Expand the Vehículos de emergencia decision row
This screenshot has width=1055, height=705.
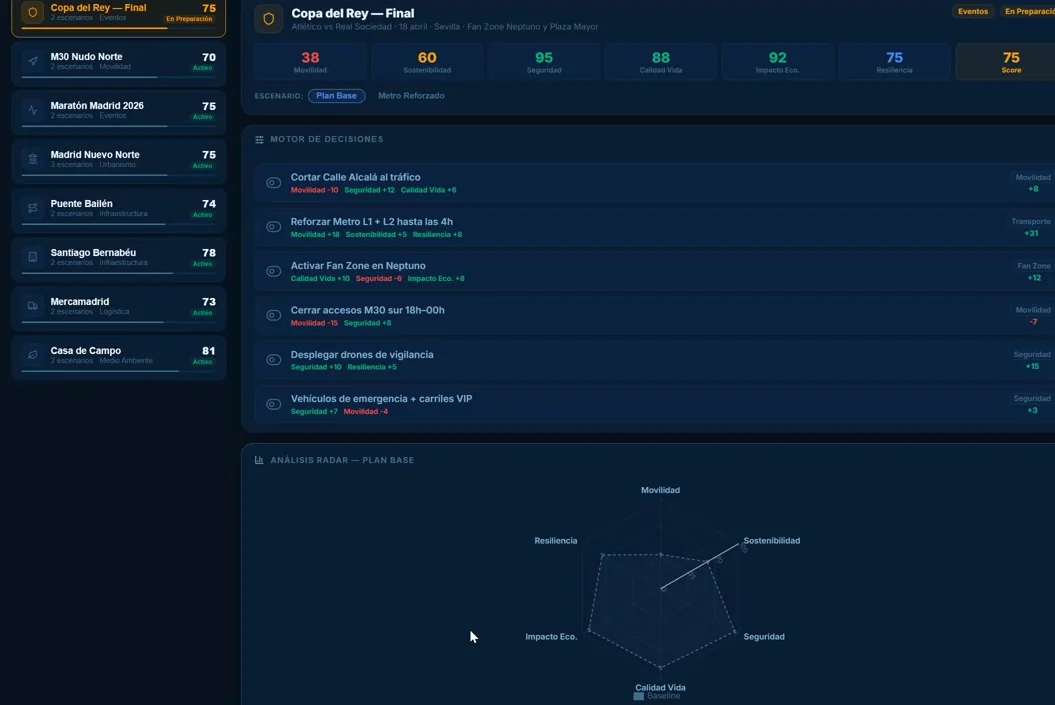(271, 403)
